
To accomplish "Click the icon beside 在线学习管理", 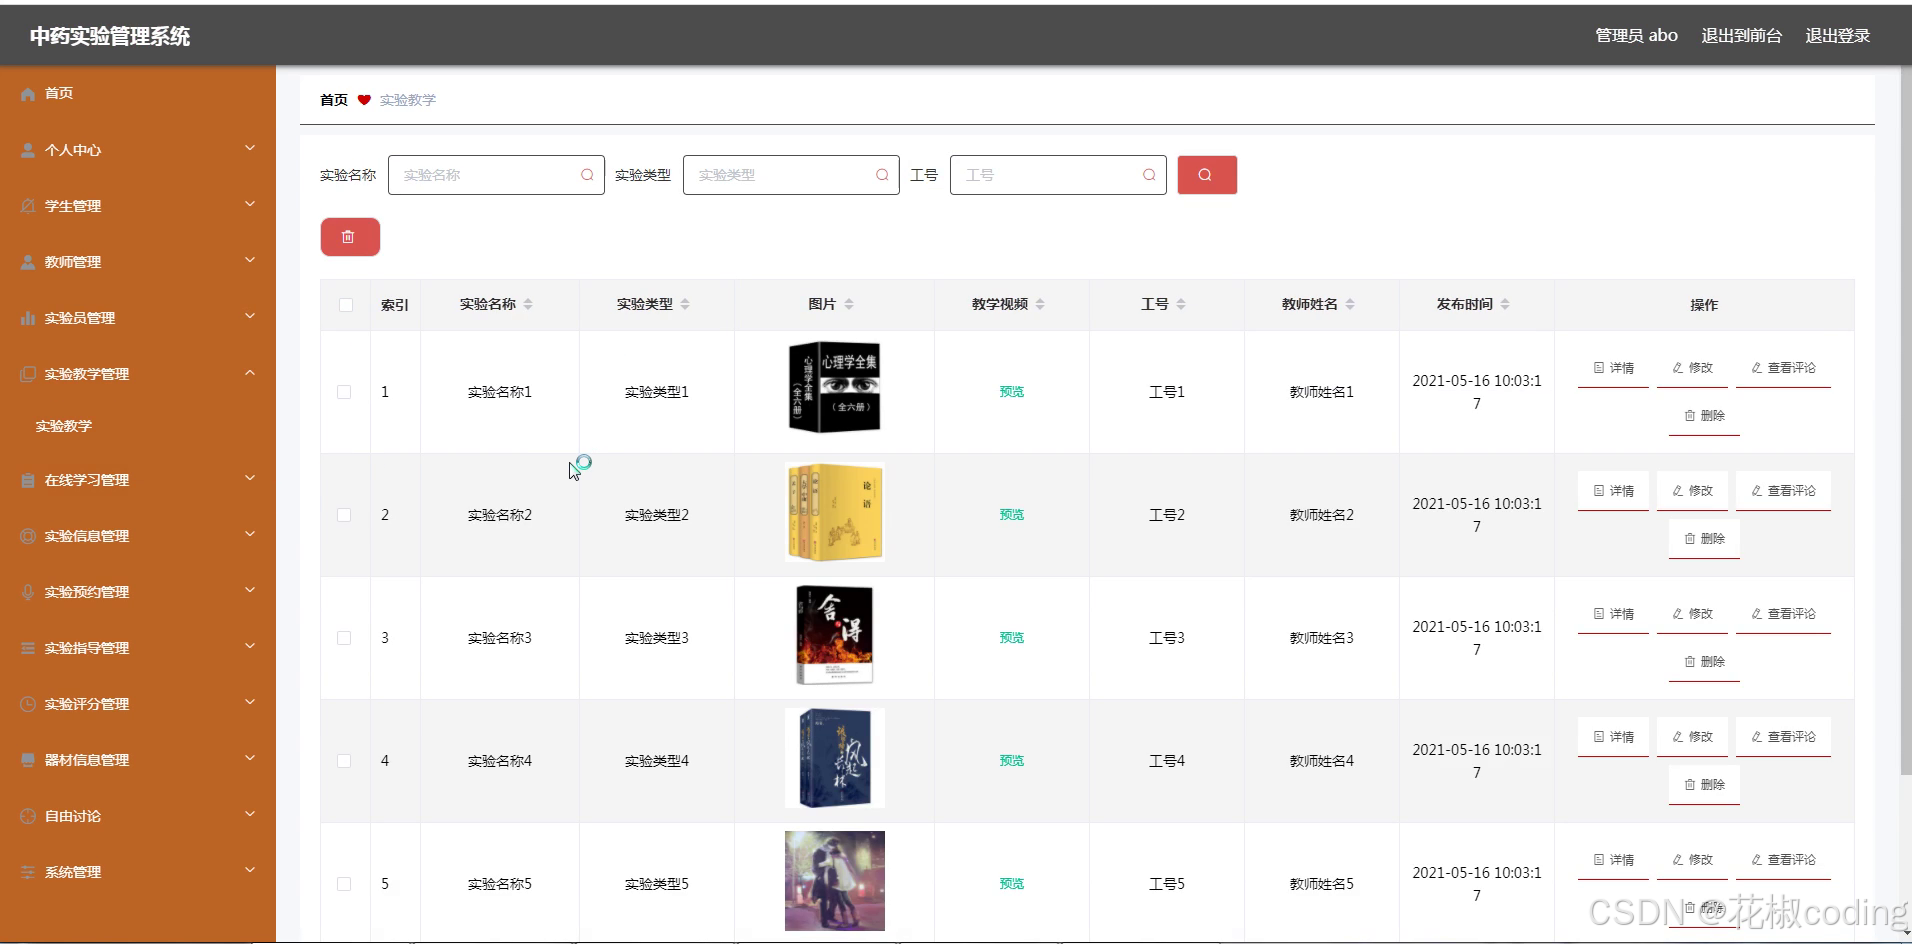I will [x=28, y=480].
